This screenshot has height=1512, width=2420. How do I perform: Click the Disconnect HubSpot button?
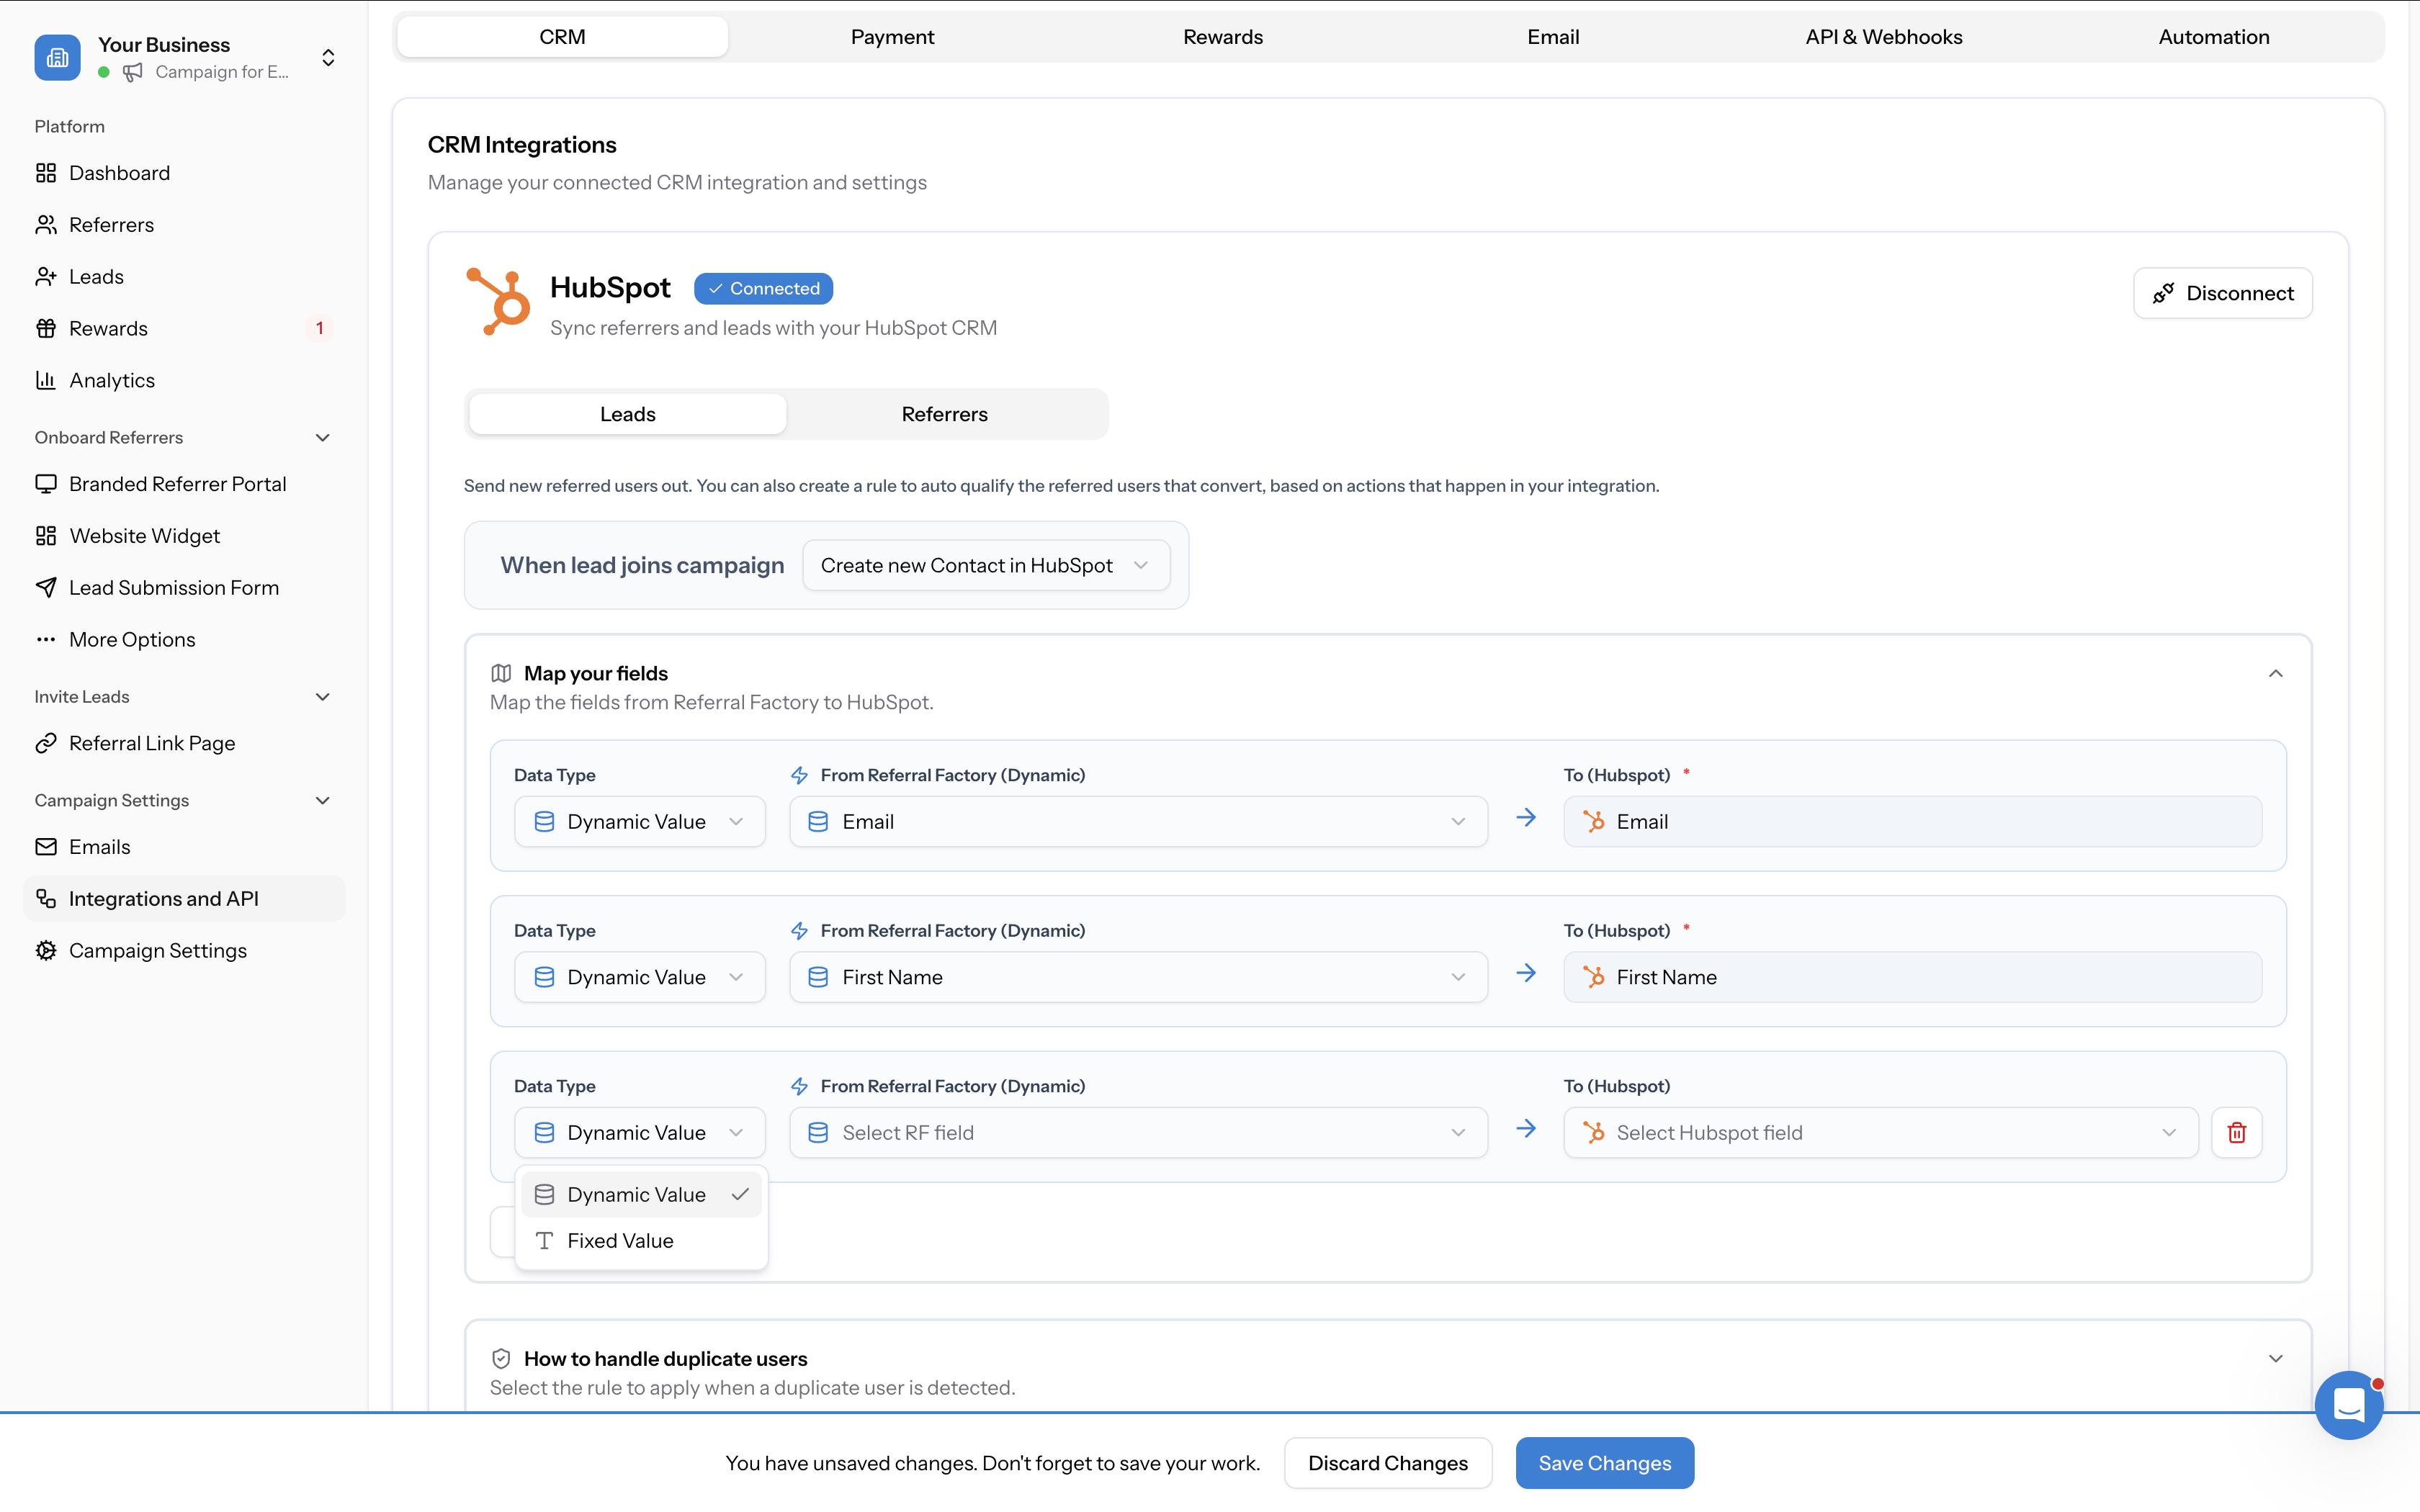[2222, 293]
